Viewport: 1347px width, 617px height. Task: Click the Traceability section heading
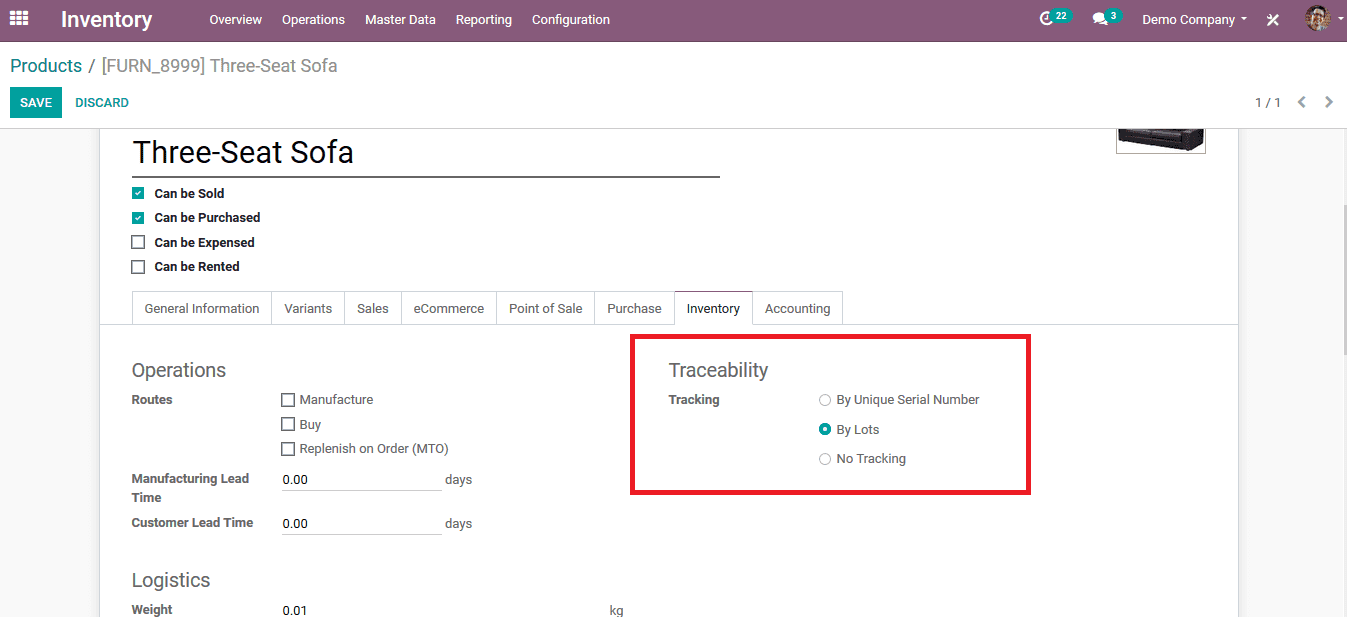click(718, 370)
